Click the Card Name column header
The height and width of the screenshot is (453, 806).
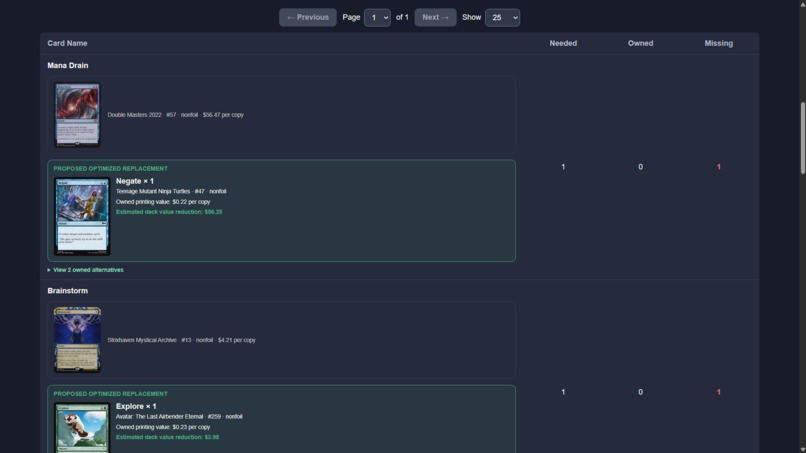(x=67, y=43)
